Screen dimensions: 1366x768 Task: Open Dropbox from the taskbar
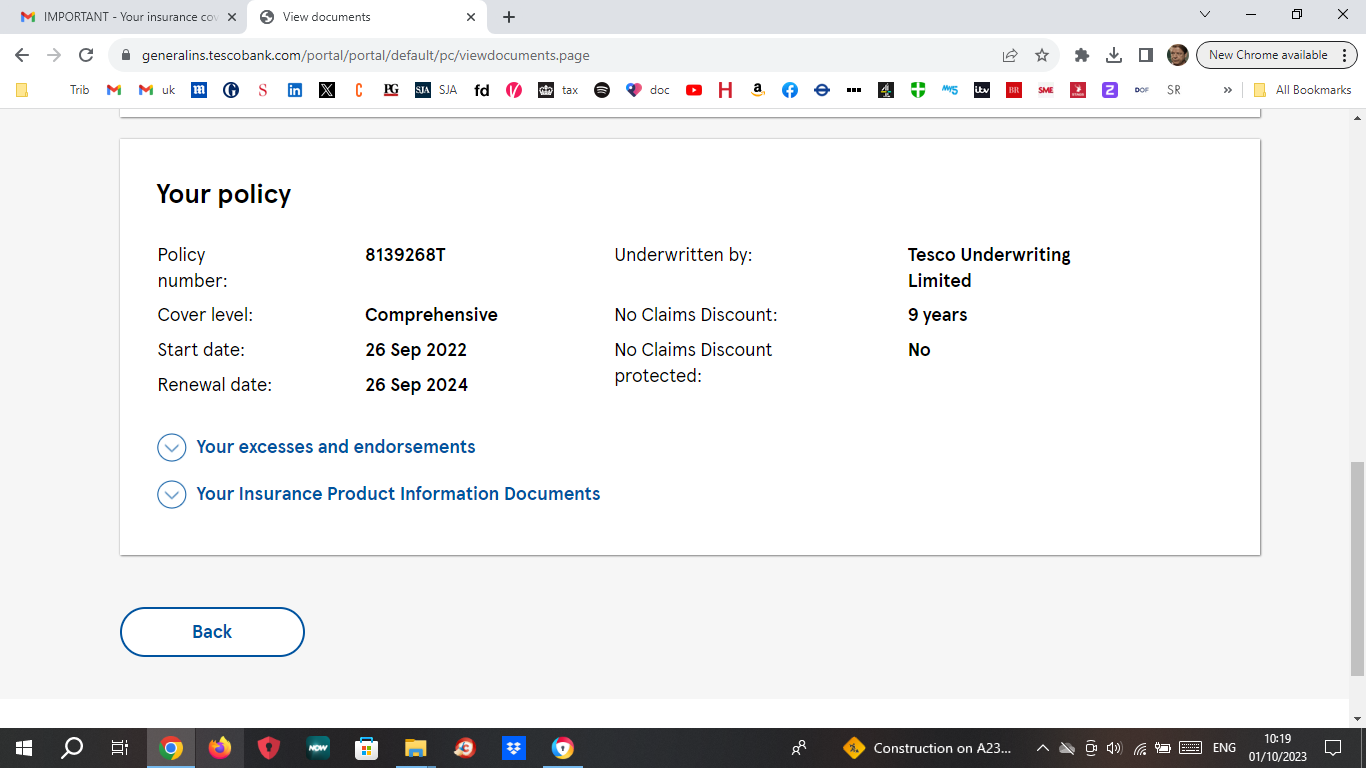514,748
